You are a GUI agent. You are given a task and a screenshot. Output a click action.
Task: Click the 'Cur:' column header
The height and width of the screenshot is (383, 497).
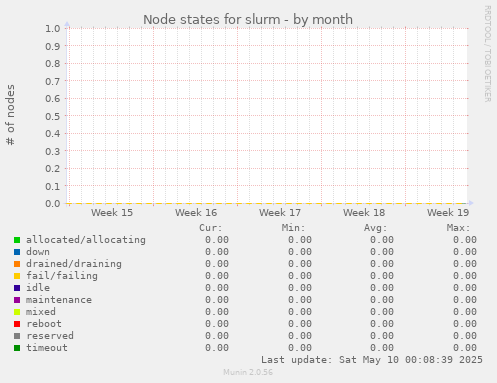coord(211,228)
